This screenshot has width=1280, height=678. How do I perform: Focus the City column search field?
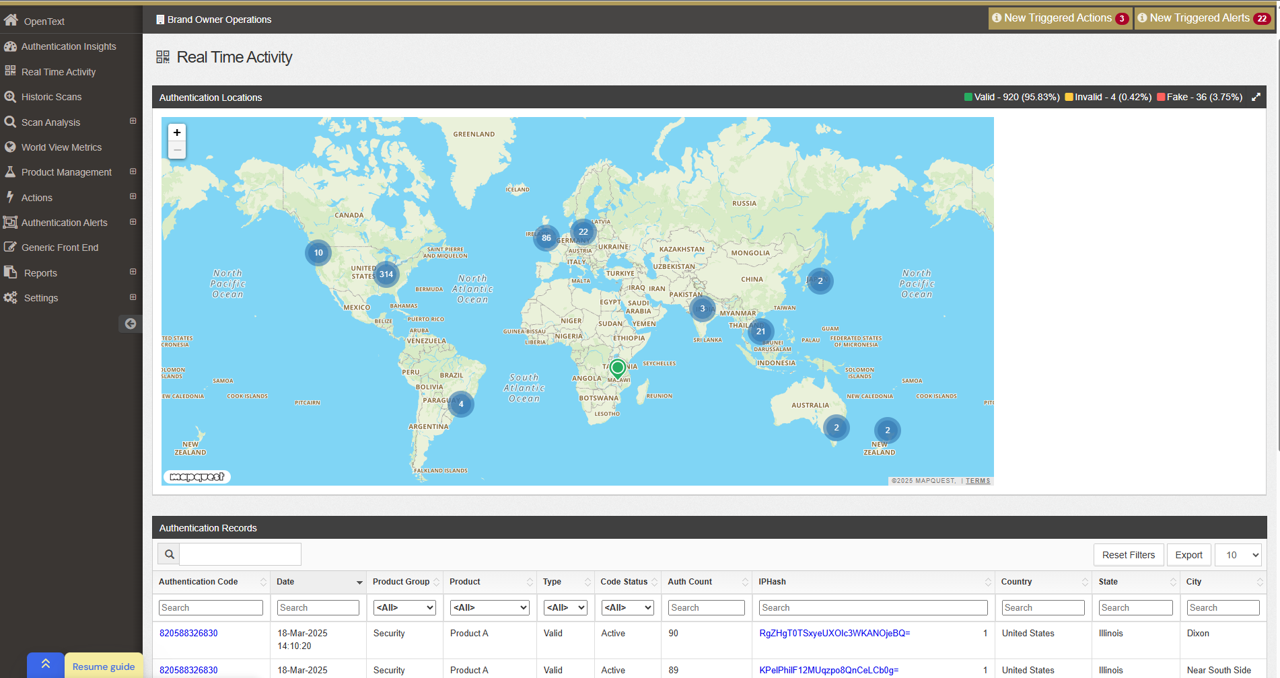[x=1223, y=608]
